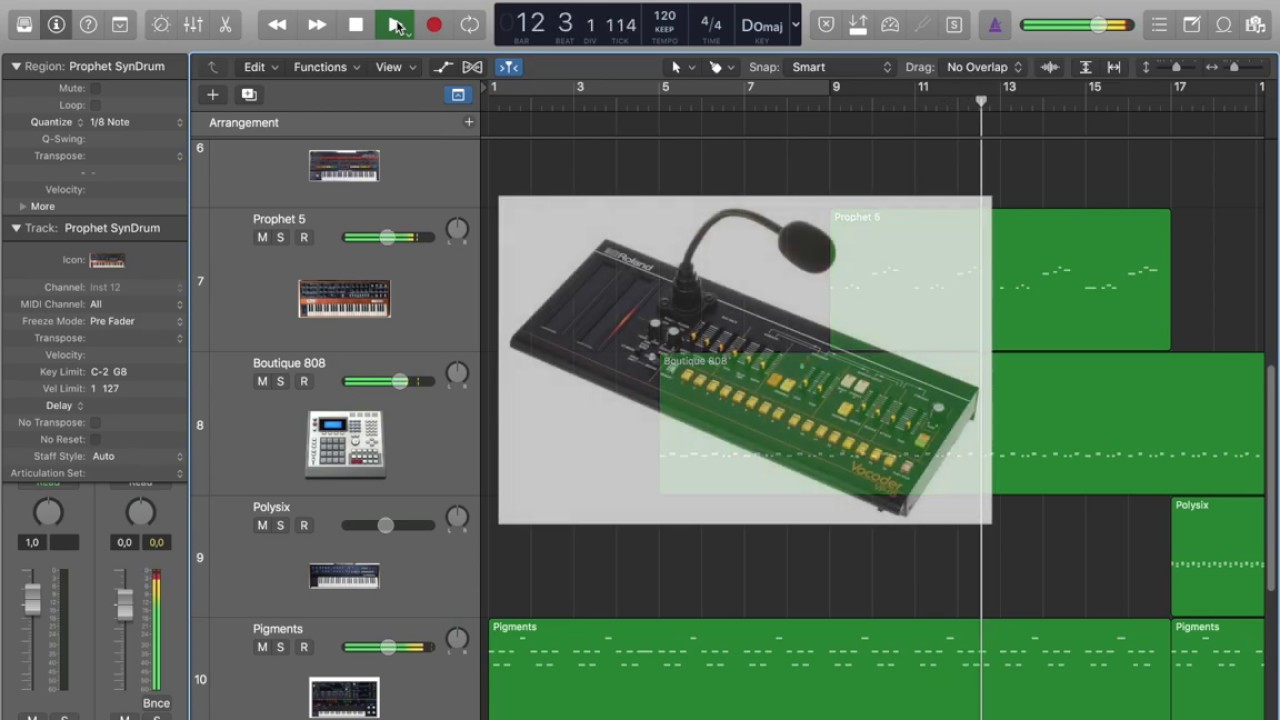1280x720 pixels.
Task: Click the Bnce bounce button
Action: pos(156,703)
